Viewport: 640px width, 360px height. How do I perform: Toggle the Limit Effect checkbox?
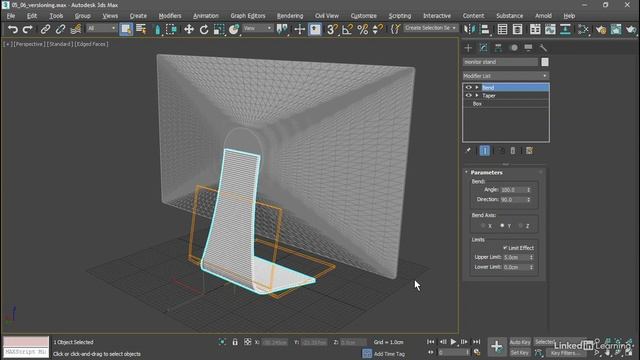505,248
